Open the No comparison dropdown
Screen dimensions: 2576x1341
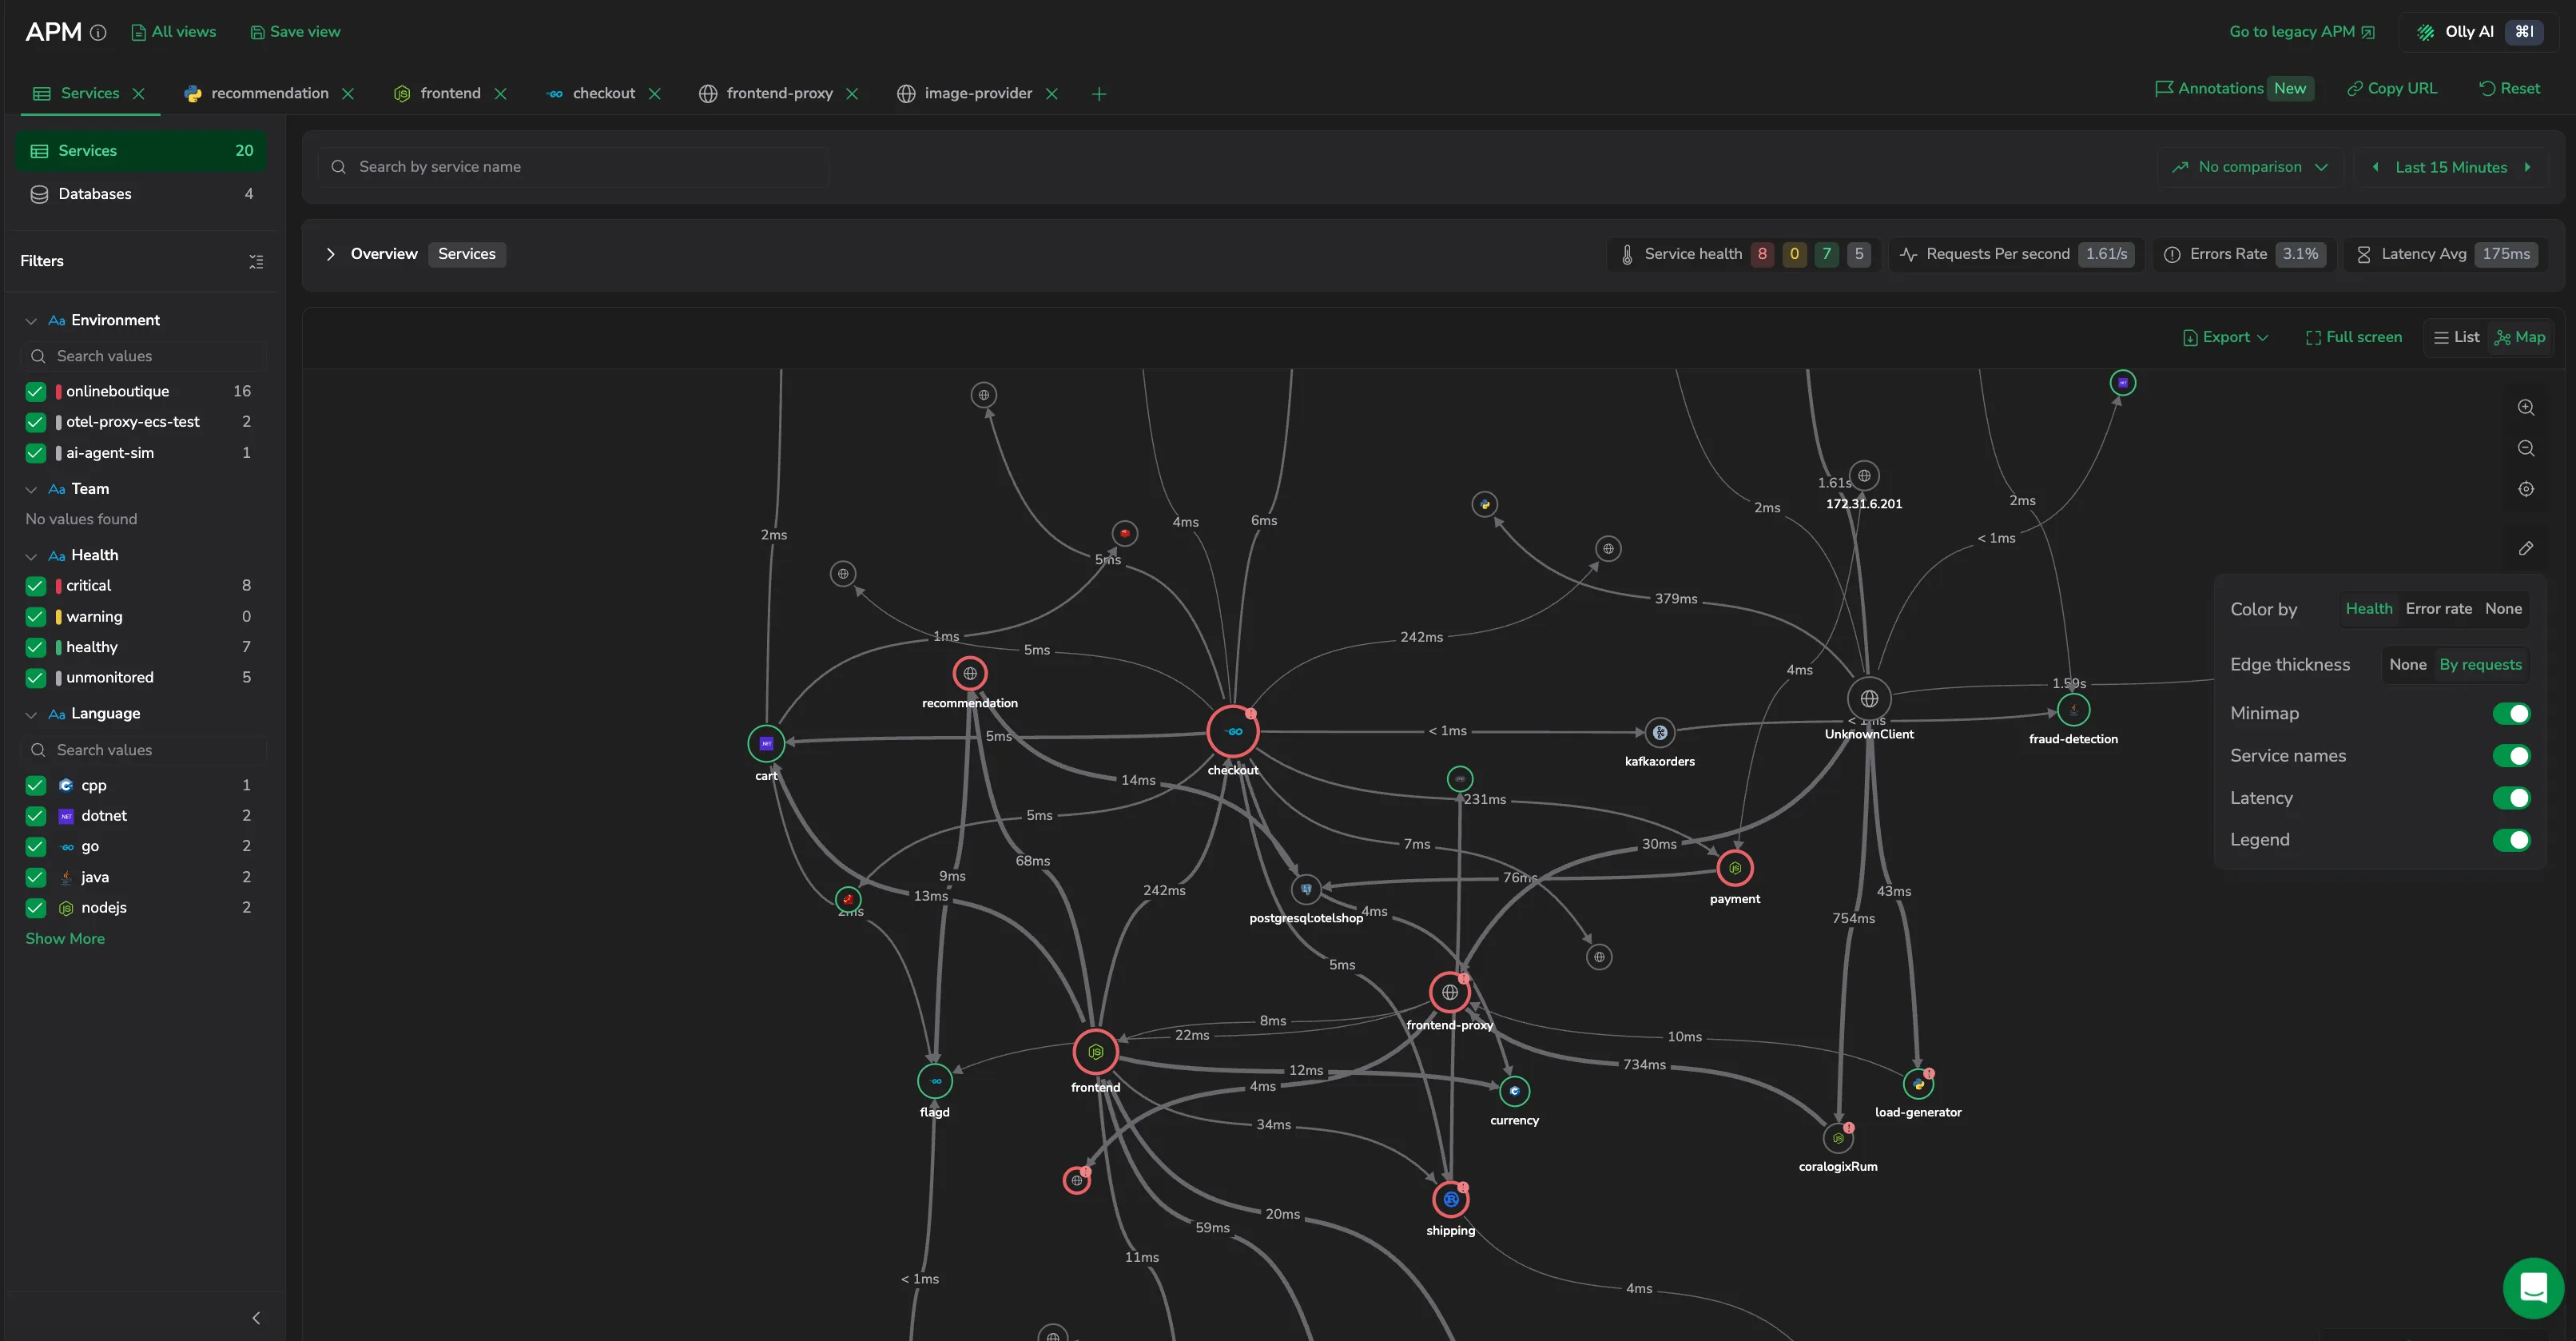tap(2250, 167)
